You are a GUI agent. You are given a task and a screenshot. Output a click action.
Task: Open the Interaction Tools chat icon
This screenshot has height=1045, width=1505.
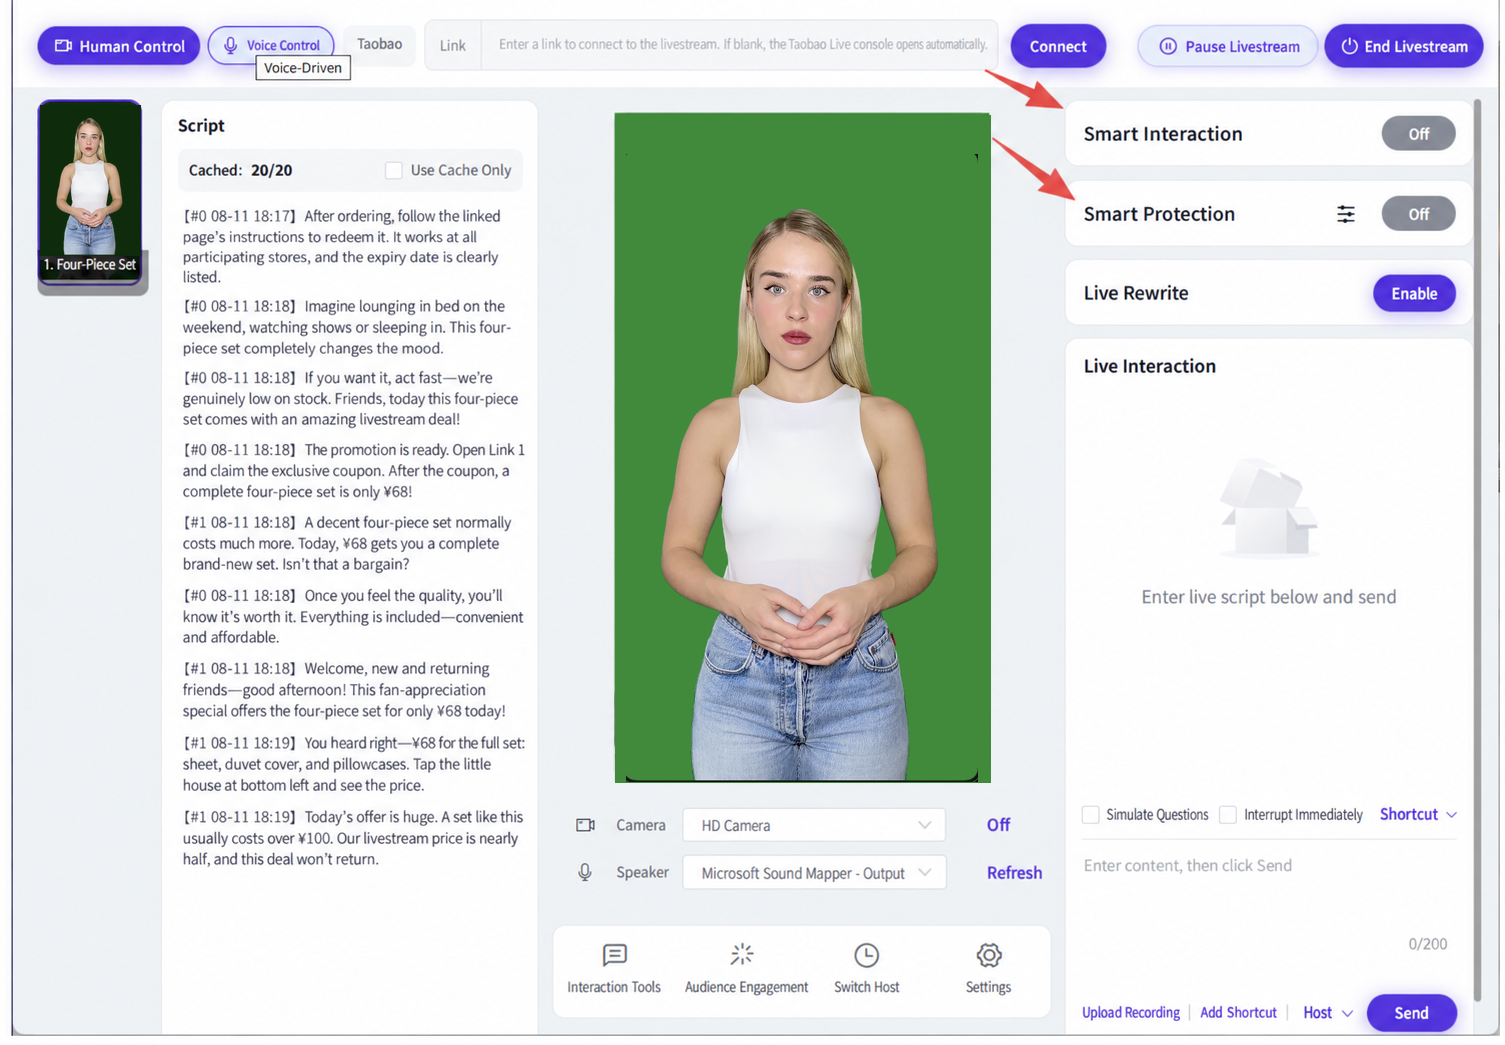tap(614, 955)
